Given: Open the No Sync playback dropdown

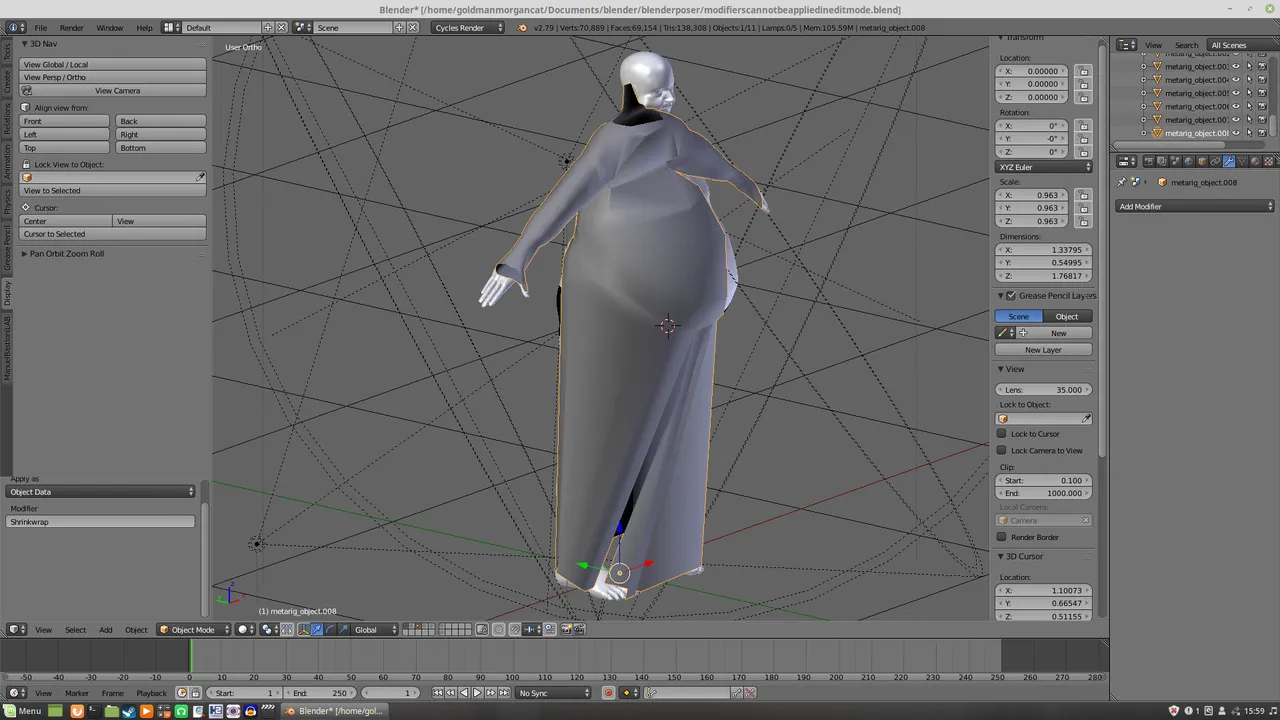Looking at the screenshot, I should point(554,692).
